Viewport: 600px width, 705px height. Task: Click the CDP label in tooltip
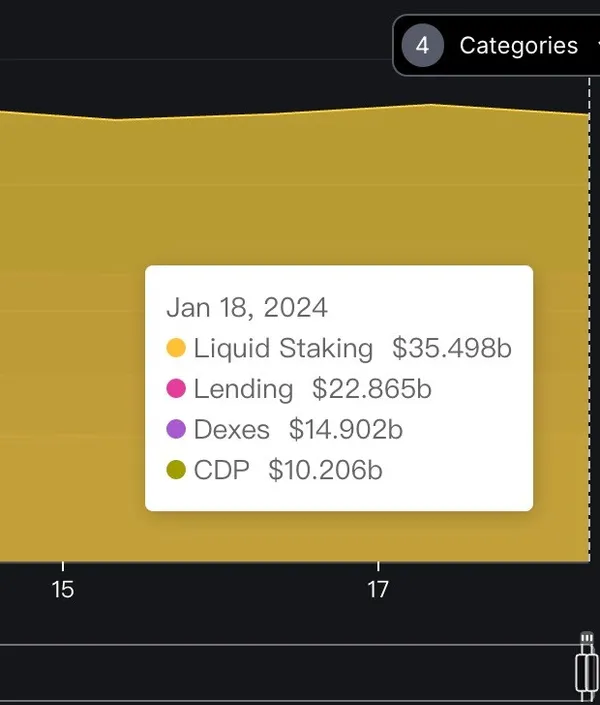pos(221,471)
